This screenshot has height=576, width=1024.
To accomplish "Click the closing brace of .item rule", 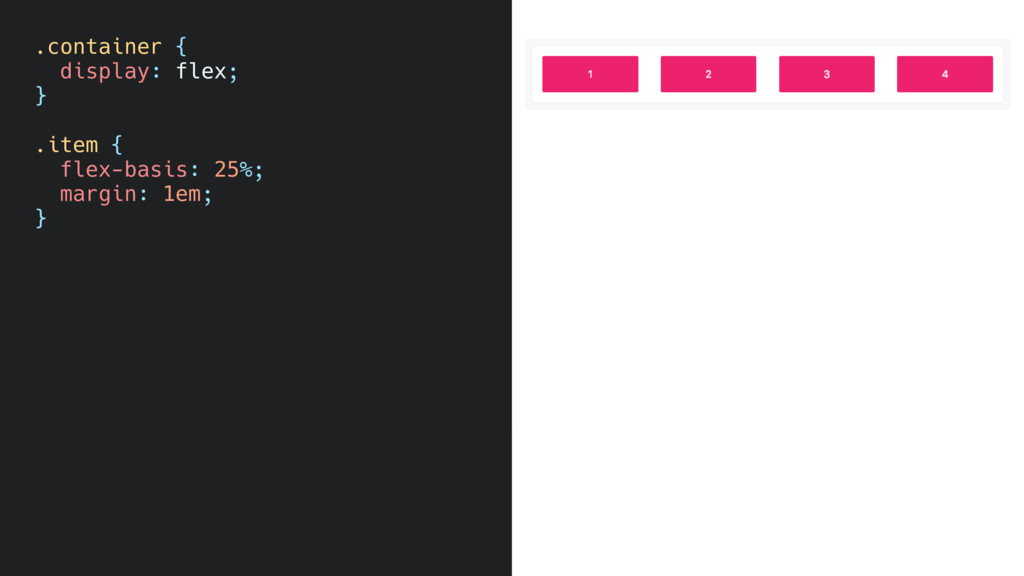I will (41, 218).
